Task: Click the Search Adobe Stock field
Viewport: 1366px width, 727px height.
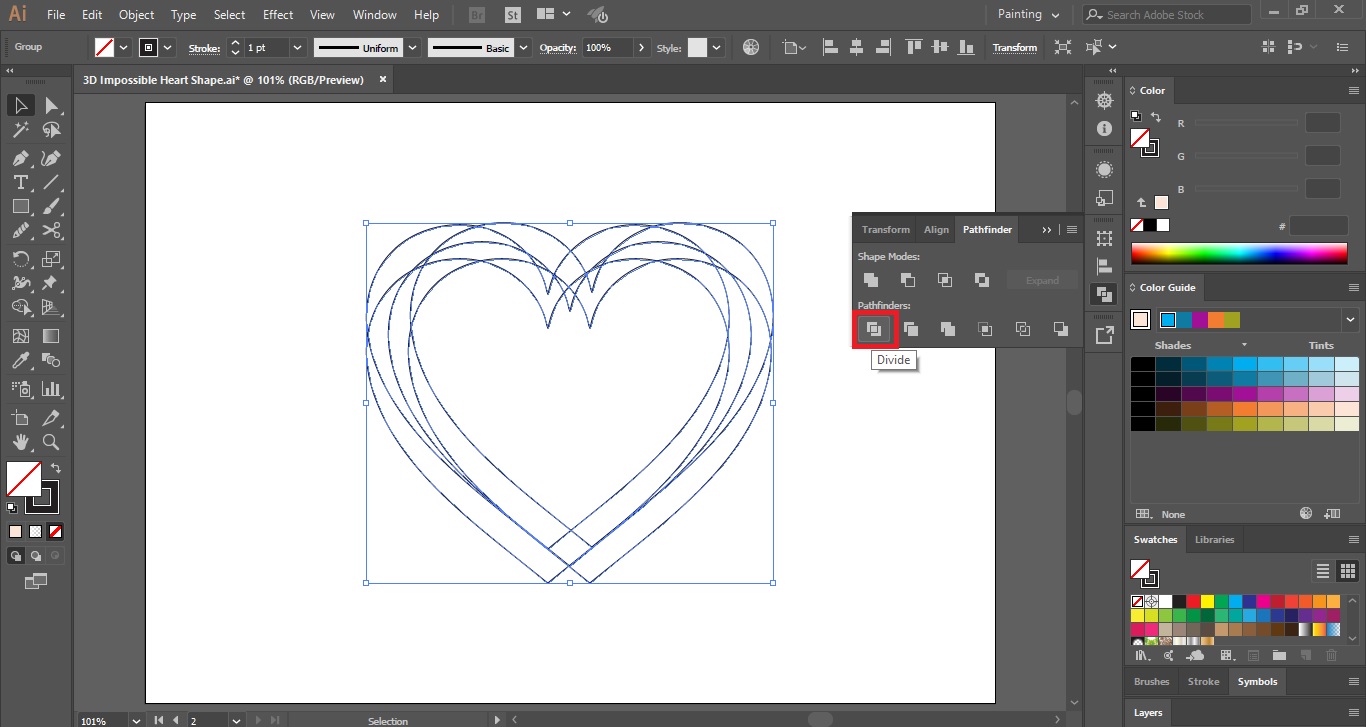Action: (x=1165, y=14)
